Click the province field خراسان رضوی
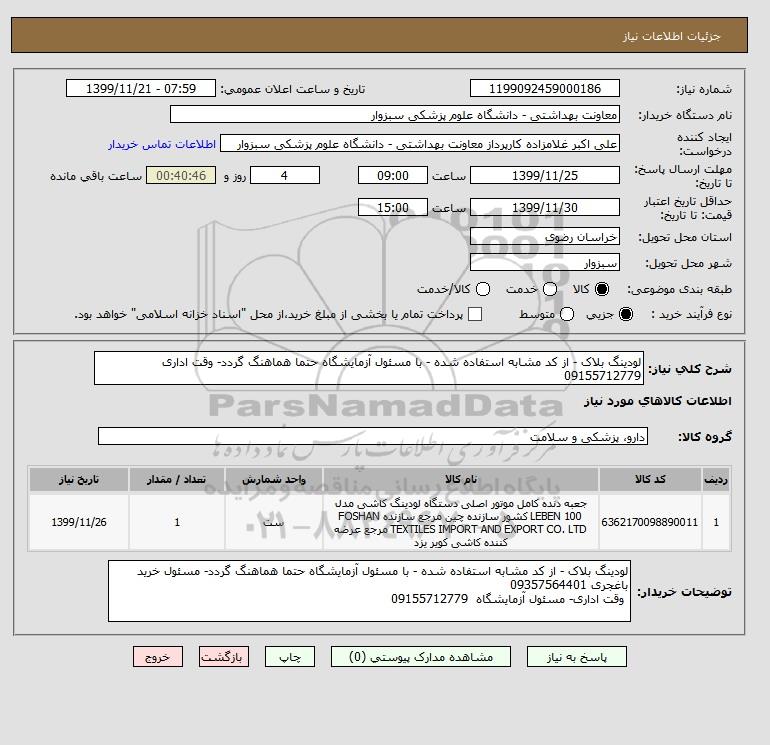The height and width of the screenshot is (745, 770). [545, 236]
